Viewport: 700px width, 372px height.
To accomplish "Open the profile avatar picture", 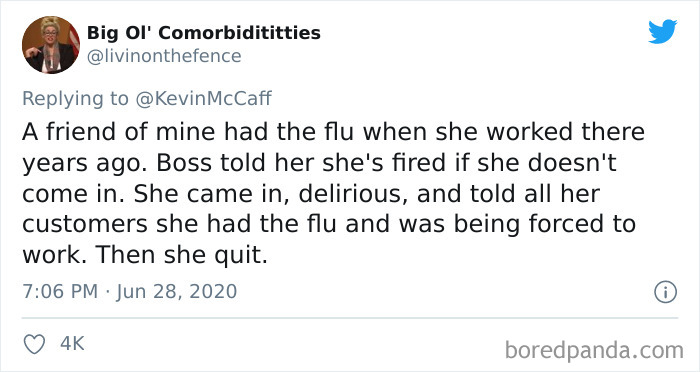I will [51, 45].
